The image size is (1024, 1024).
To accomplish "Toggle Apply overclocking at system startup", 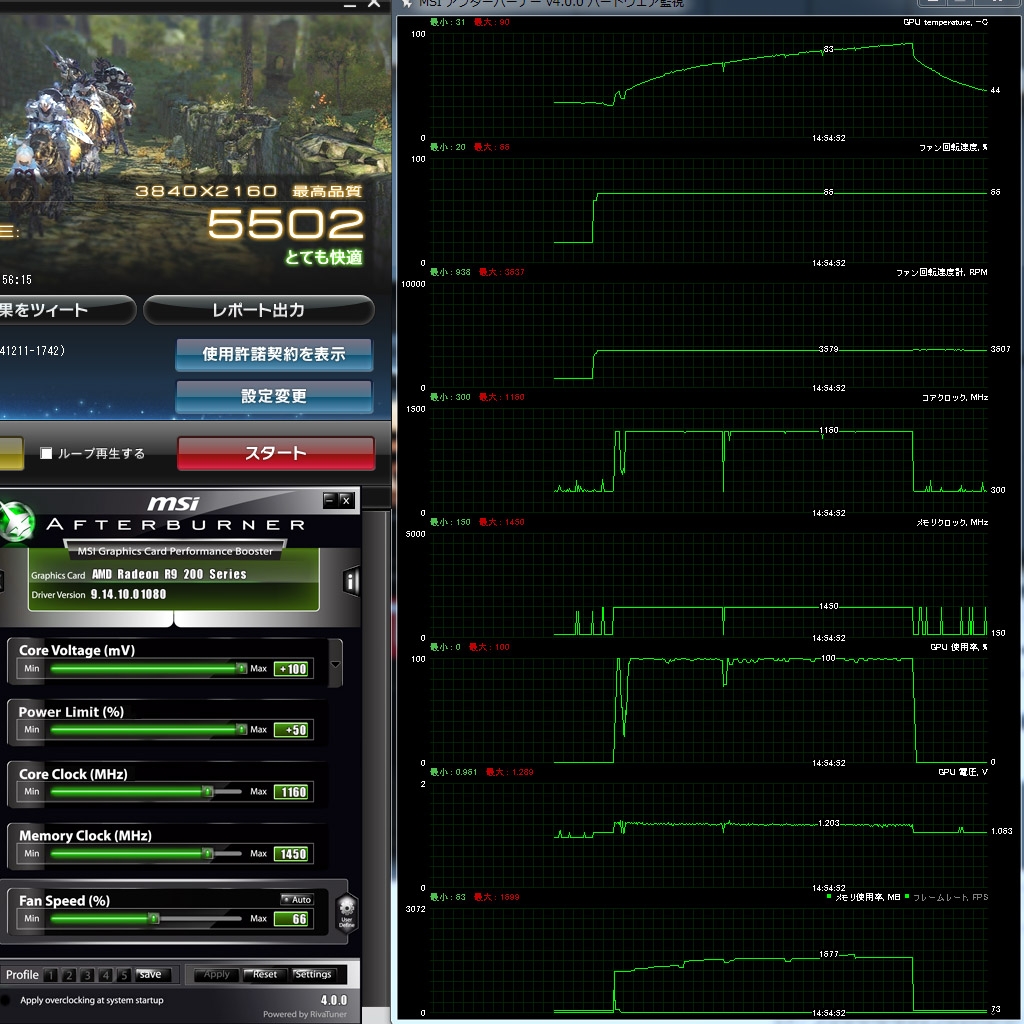I will pos(6,1000).
